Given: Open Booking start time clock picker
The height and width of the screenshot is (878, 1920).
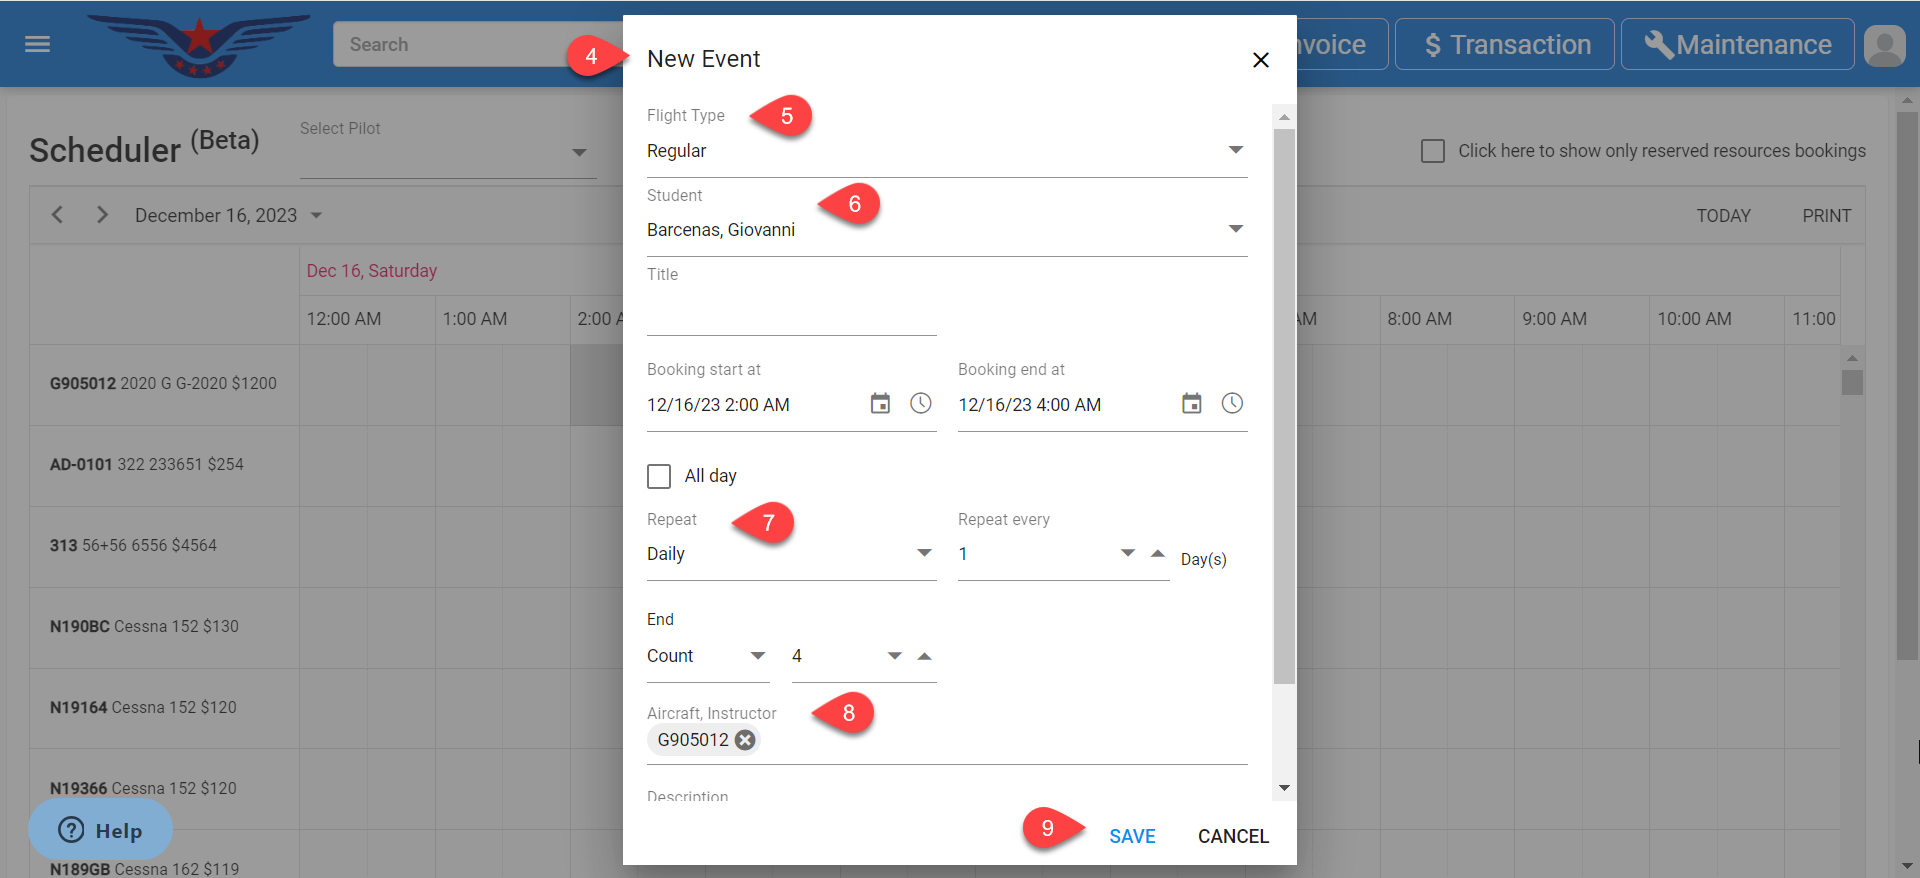Looking at the screenshot, I should coord(920,404).
